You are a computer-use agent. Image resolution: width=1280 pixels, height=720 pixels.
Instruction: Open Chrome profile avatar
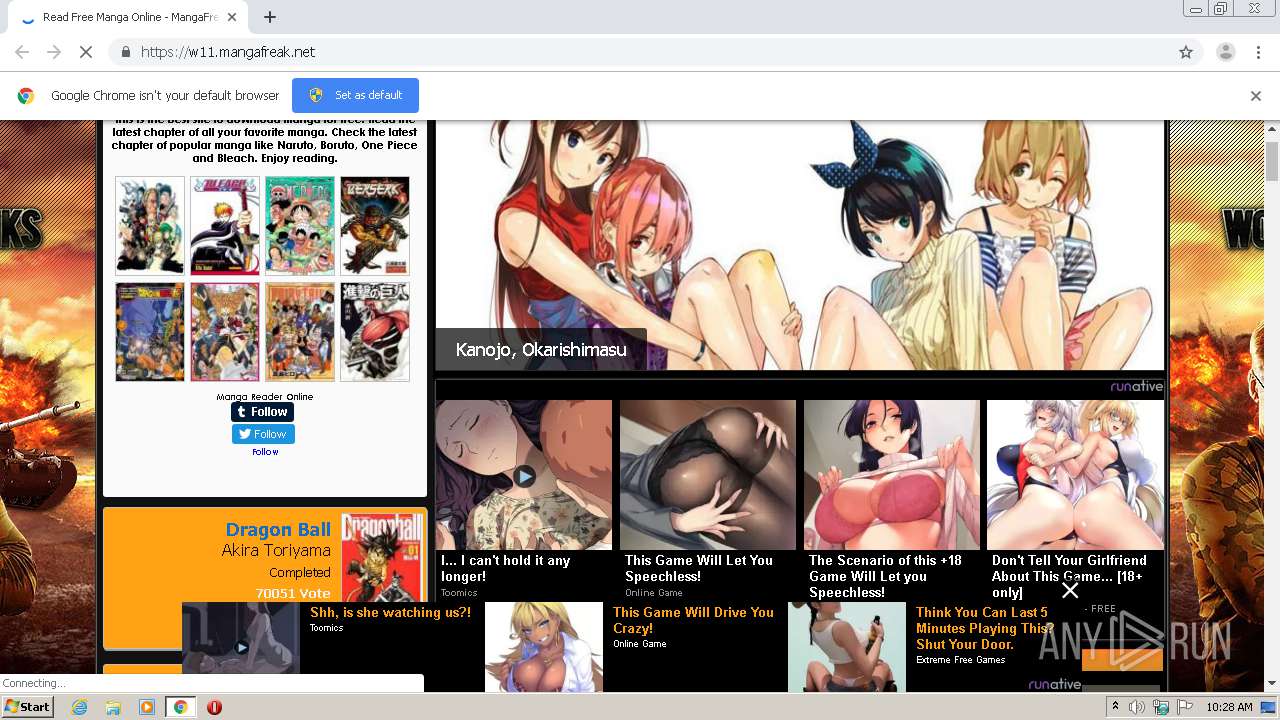click(1225, 52)
